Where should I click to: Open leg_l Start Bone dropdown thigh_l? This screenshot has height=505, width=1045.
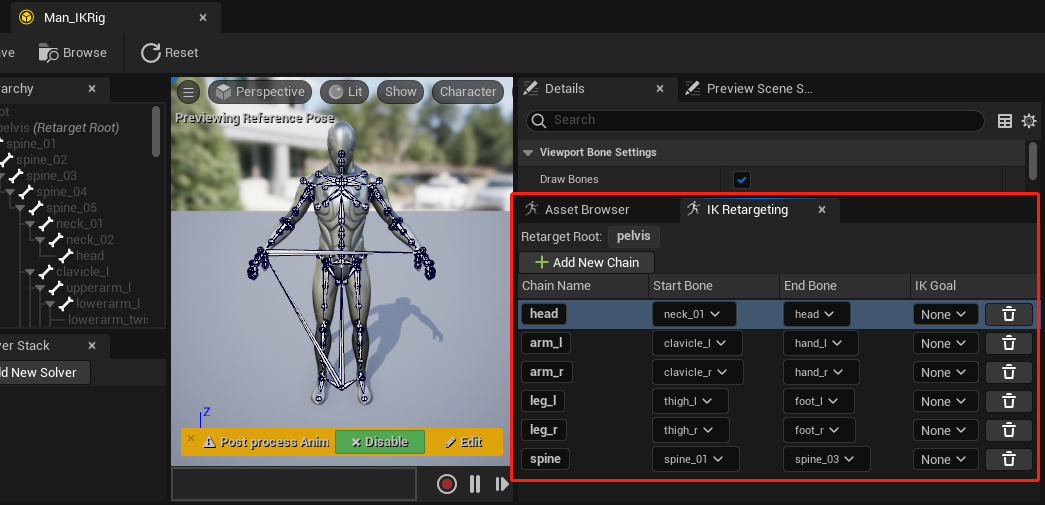pos(690,401)
